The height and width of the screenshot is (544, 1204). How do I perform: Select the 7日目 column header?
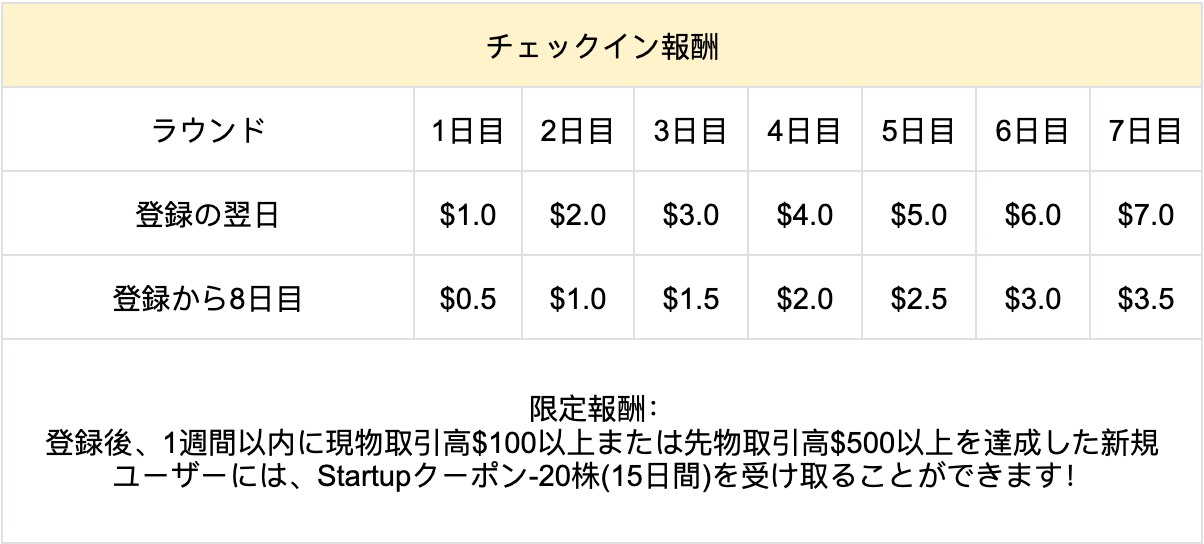pyautogui.click(x=1145, y=131)
